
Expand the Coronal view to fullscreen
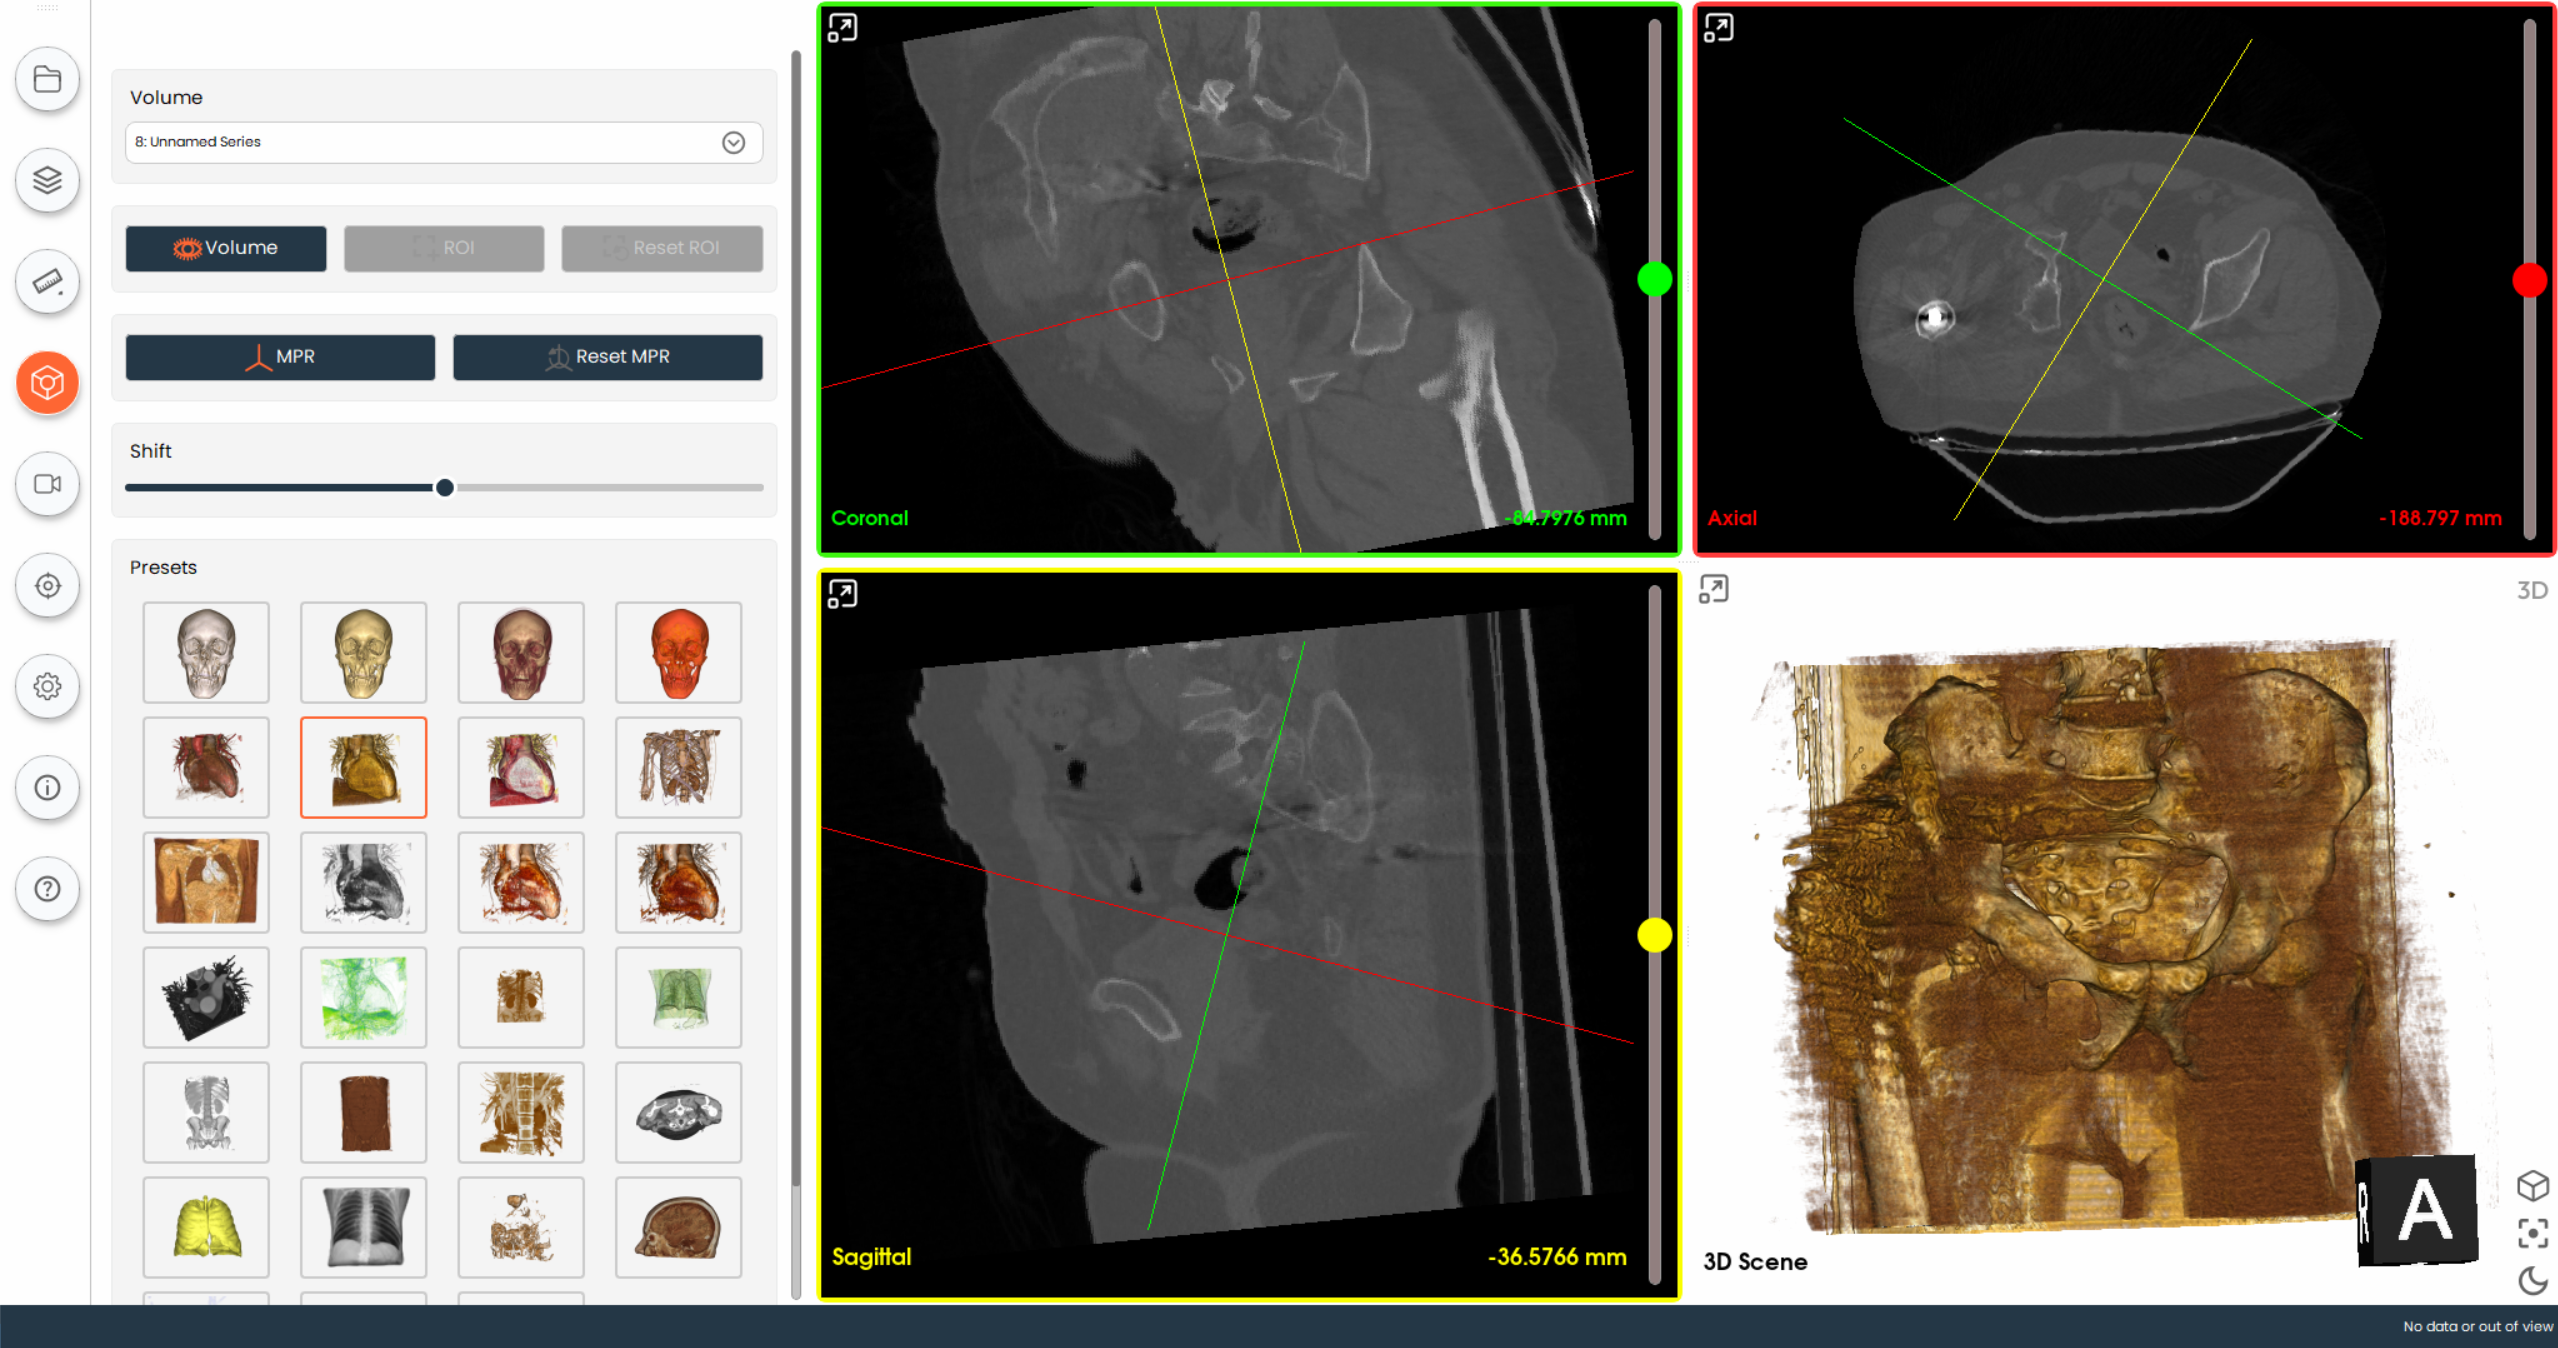(842, 28)
